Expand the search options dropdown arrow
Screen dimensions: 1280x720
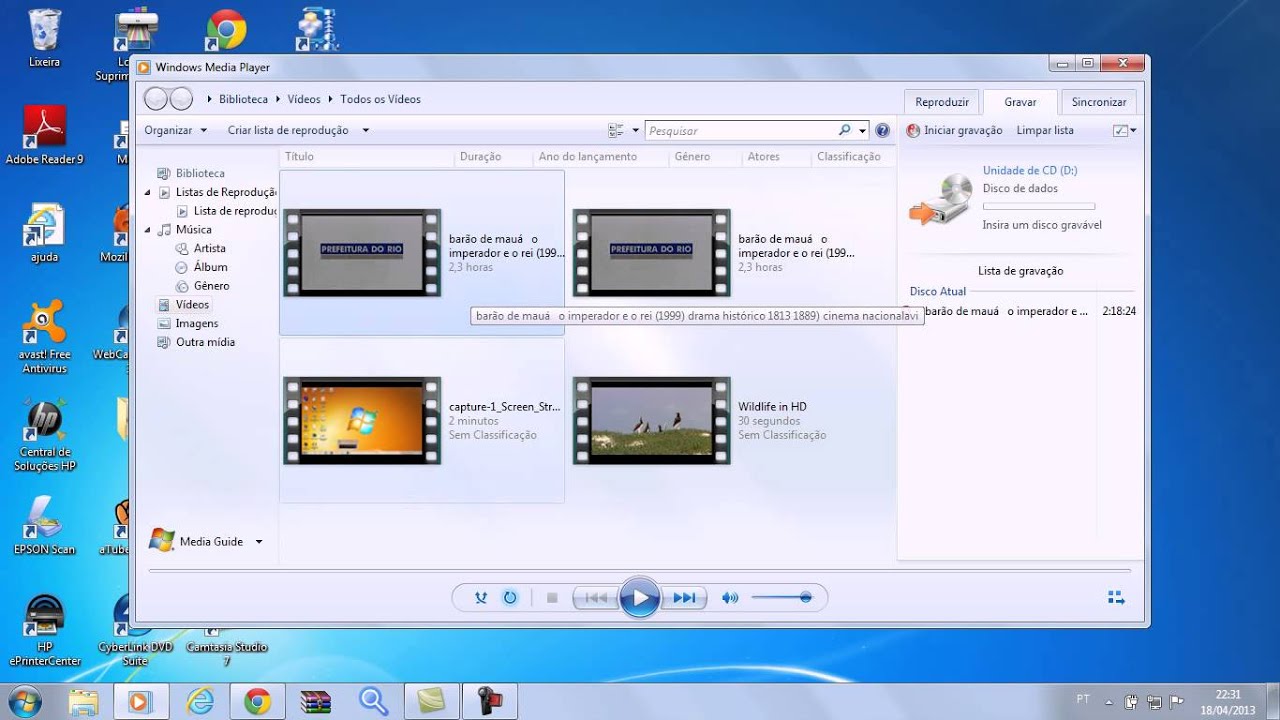point(863,130)
